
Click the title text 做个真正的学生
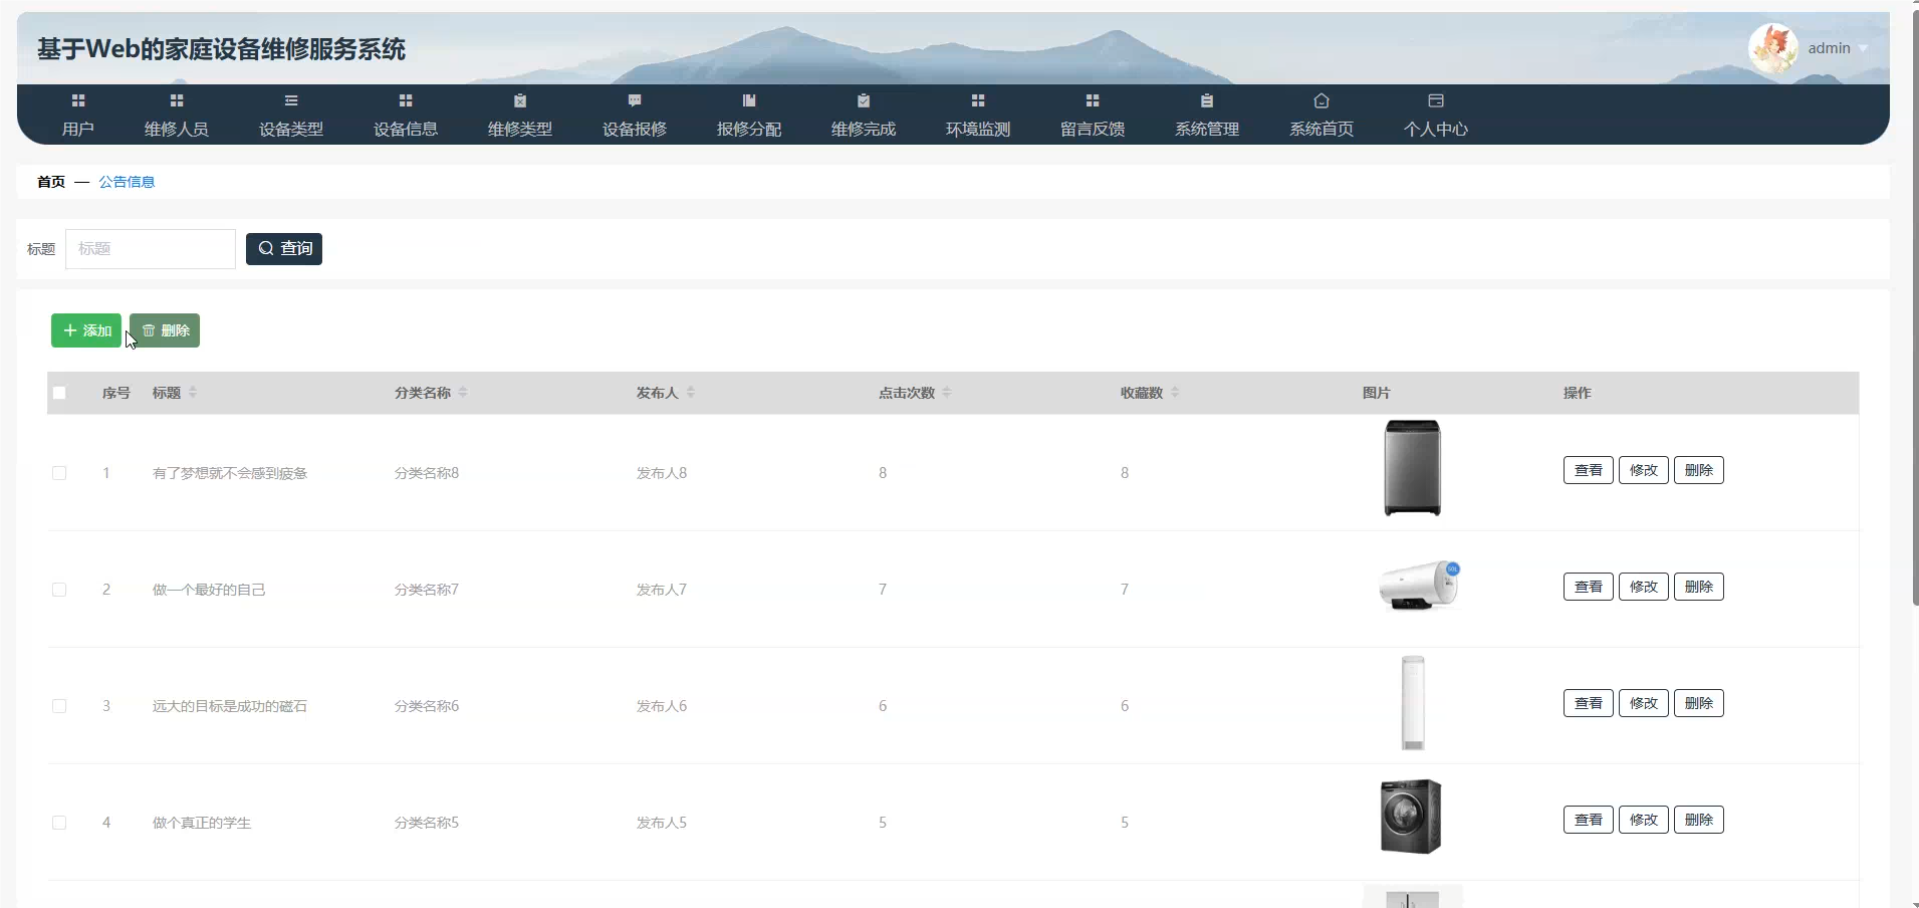tap(202, 823)
